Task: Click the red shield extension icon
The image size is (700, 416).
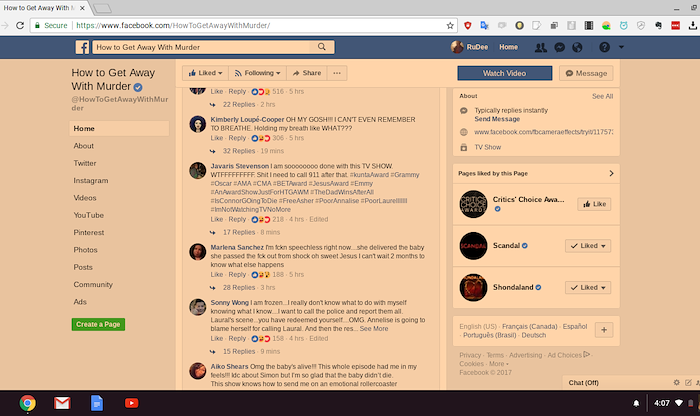Action: (467, 25)
